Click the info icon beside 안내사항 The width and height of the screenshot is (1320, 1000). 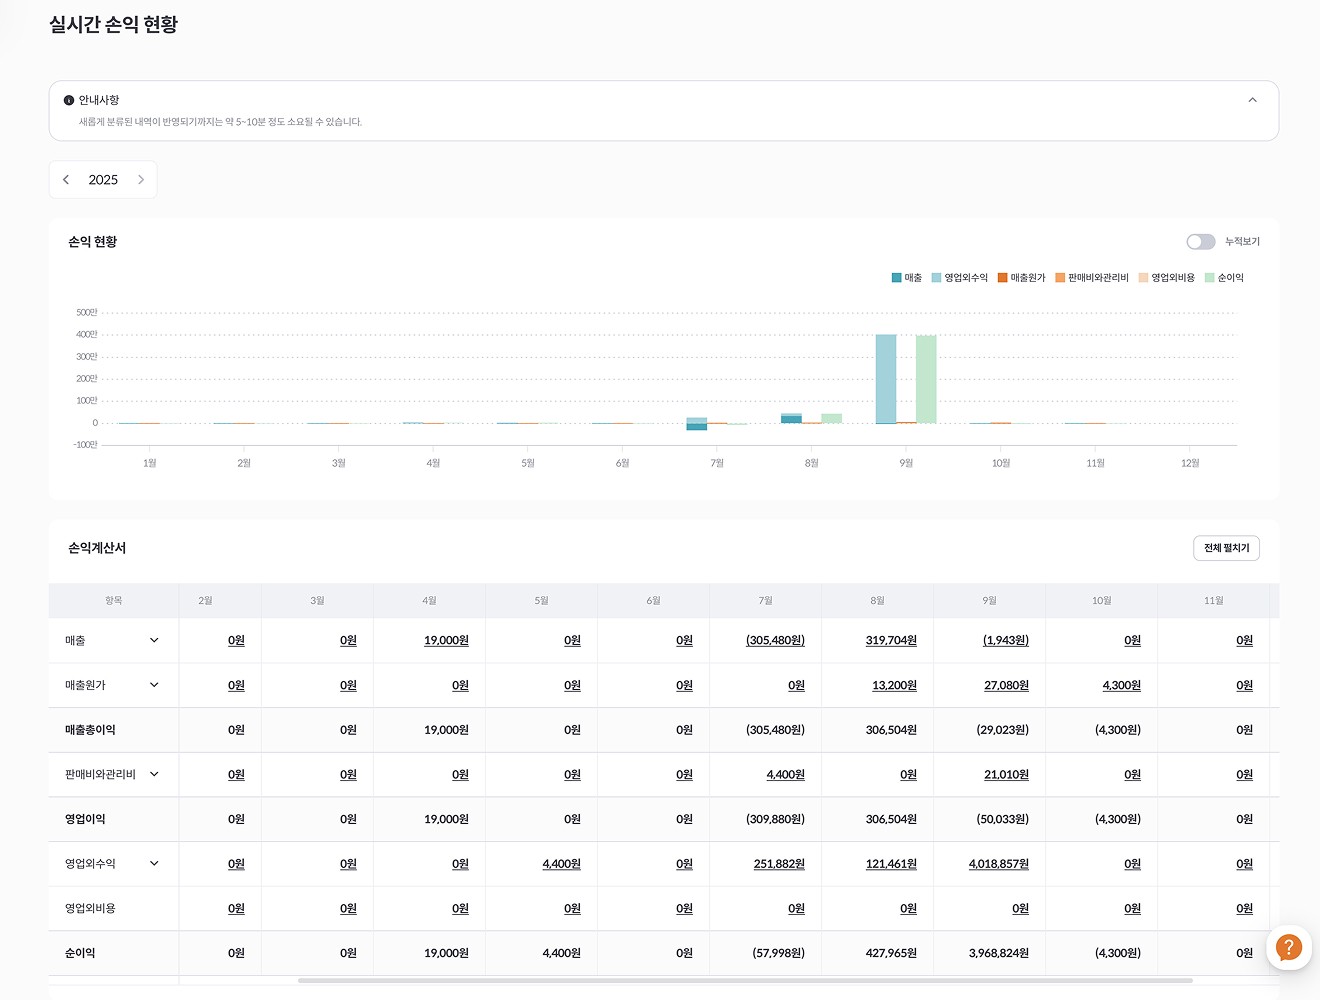pos(69,100)
